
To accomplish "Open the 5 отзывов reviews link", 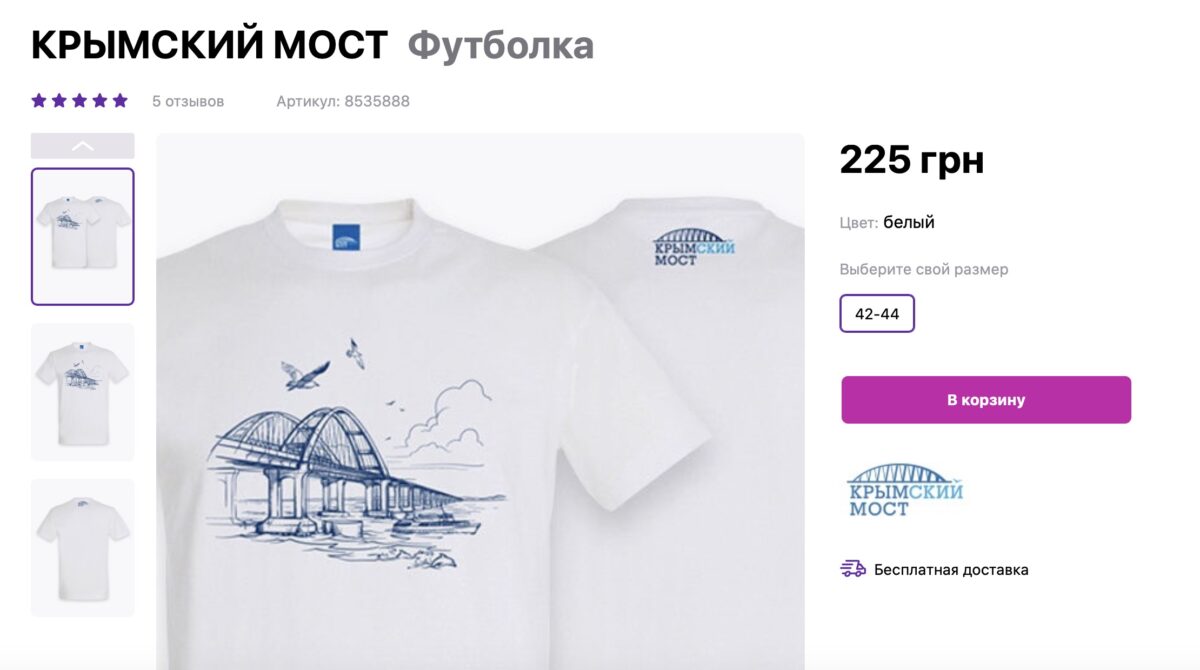I will tap(188, 101).
